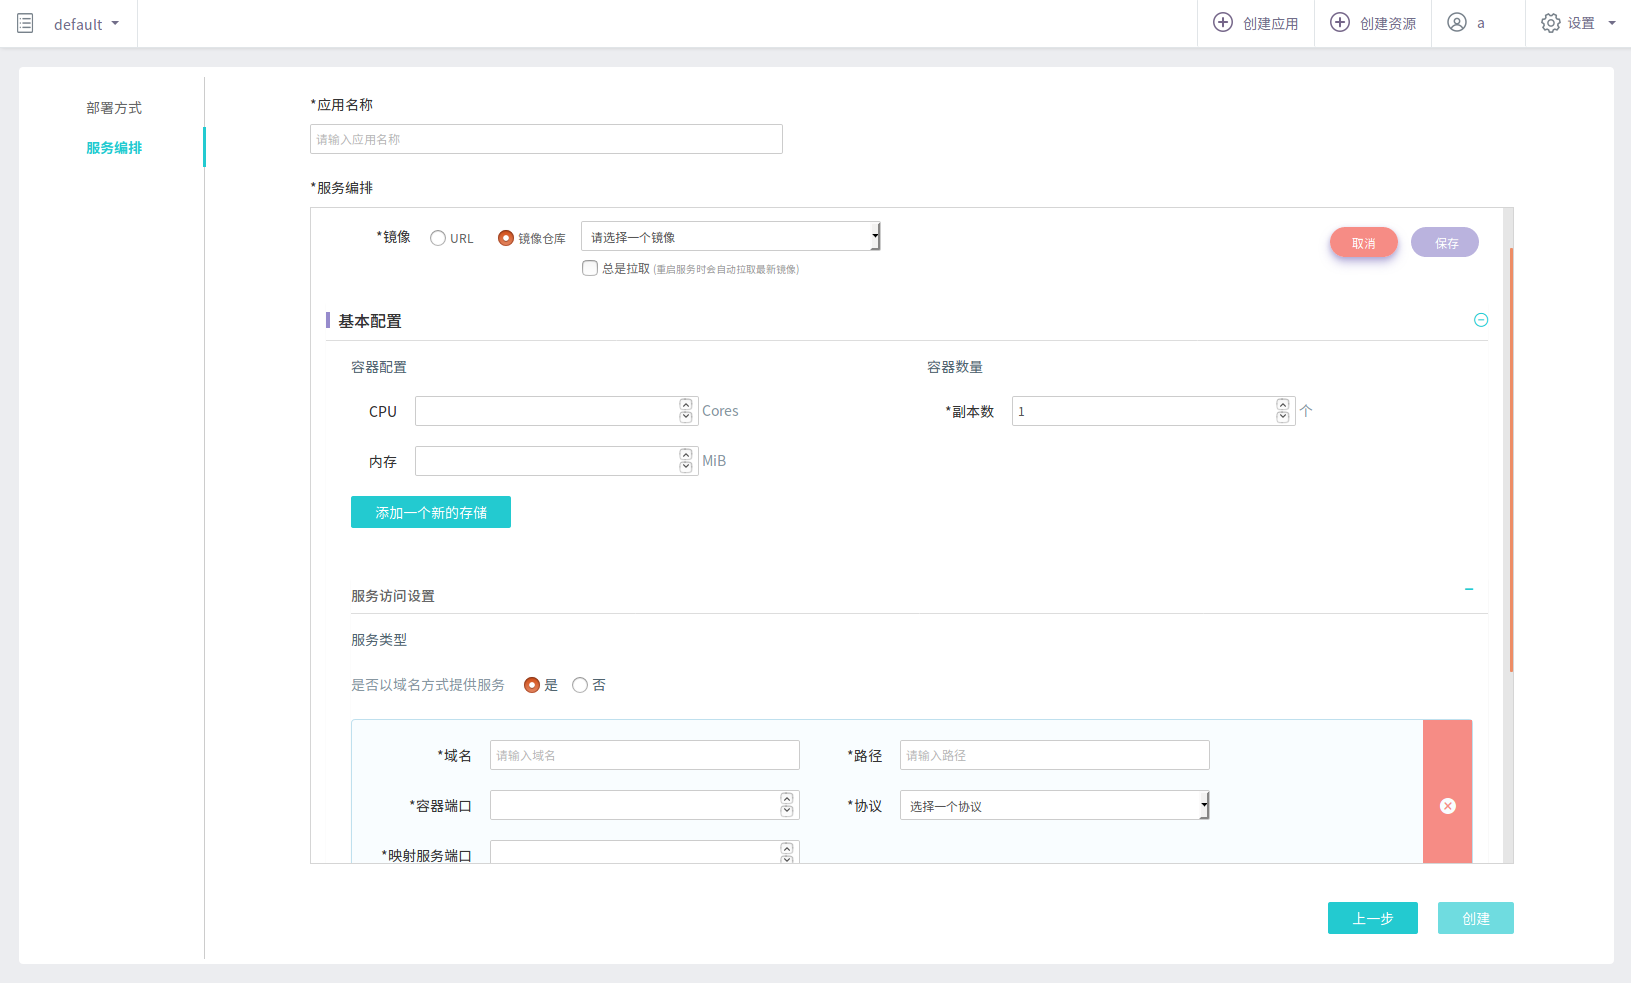Click the 创建资源 plus icon
1631x983 pixels.
[1340, 22]
